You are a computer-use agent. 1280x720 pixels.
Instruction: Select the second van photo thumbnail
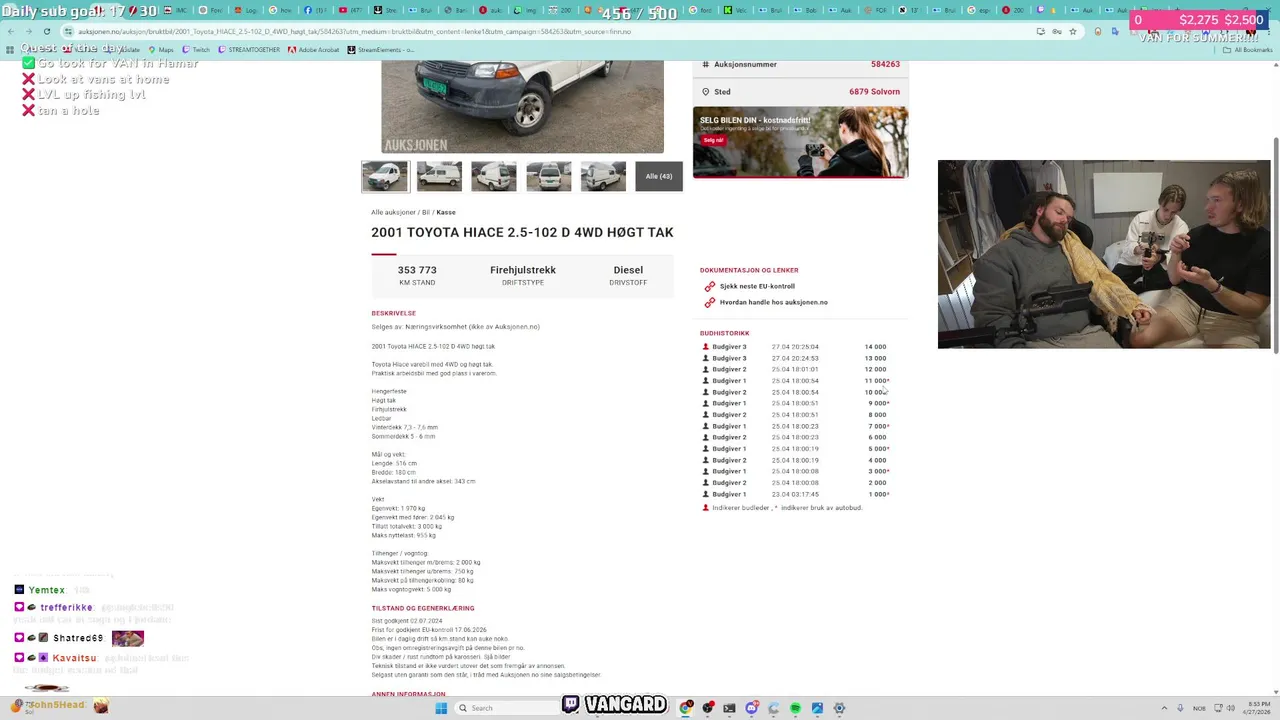pyautogui.click(x=439, y=176)
